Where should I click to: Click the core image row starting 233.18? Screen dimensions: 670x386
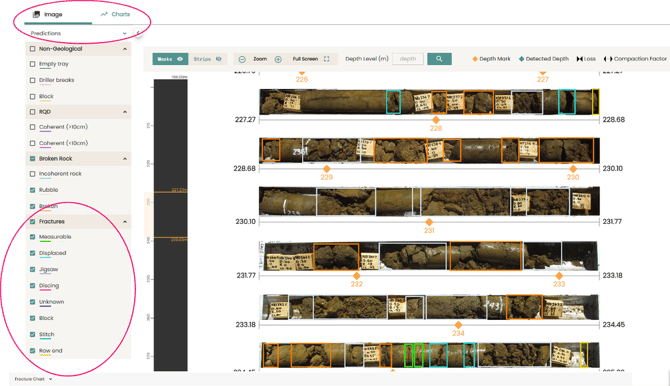(429, 307)
